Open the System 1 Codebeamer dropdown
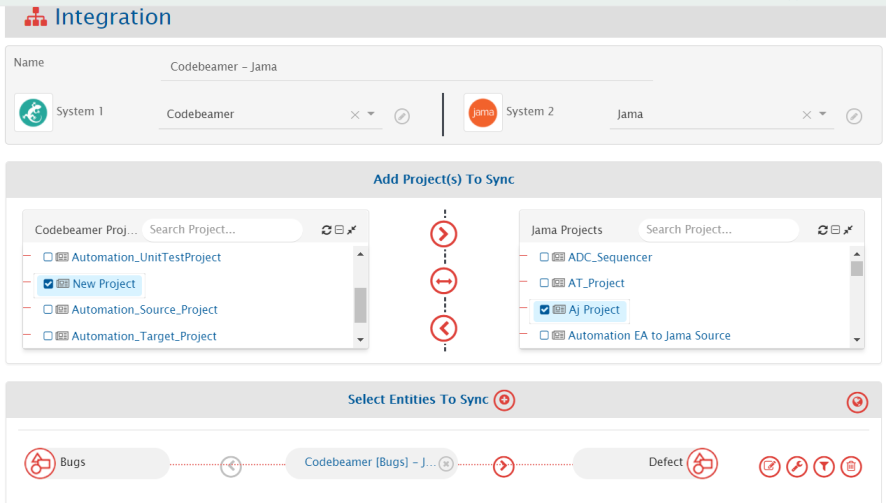Screen dimensions: 886x503 tap(371, 115)
